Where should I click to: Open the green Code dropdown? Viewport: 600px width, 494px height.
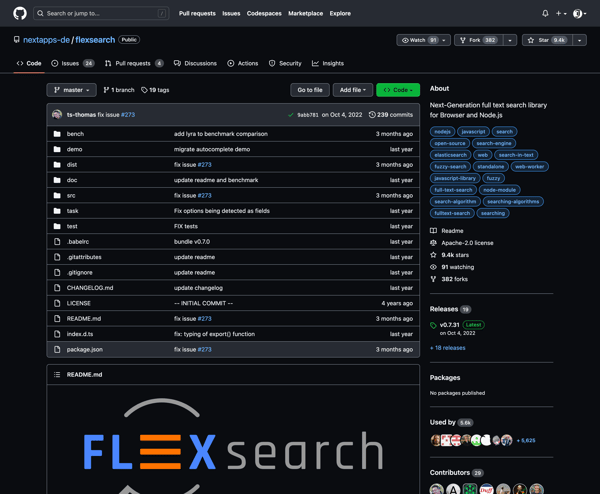click(x=398, y=90)
